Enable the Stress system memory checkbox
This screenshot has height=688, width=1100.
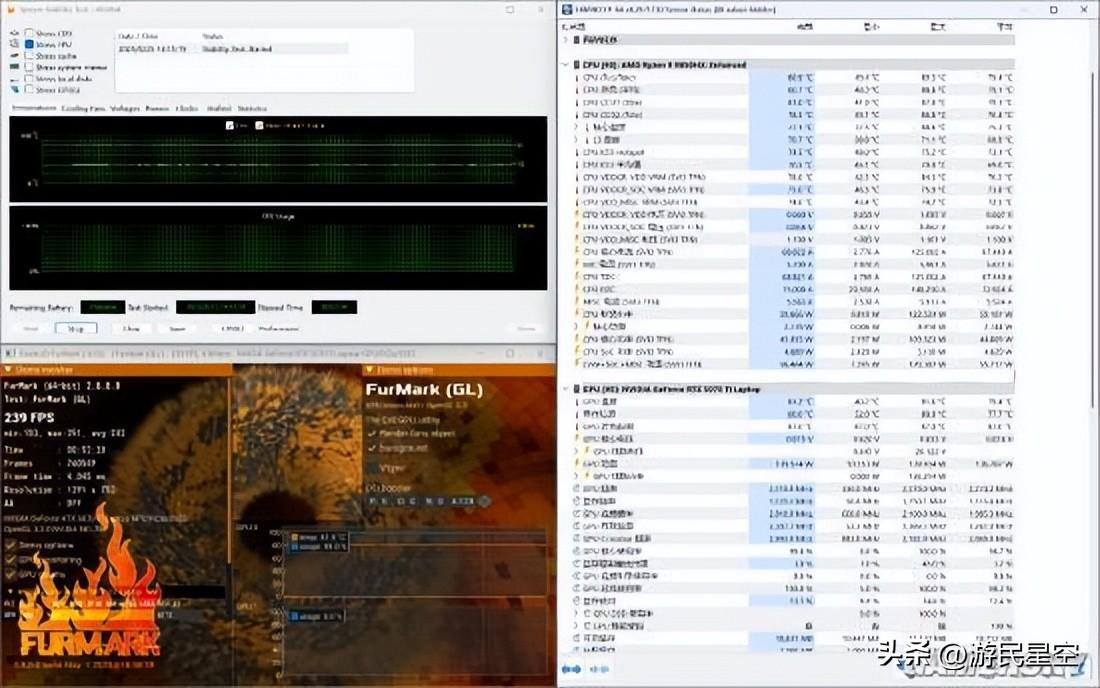[x=29, y=67]
